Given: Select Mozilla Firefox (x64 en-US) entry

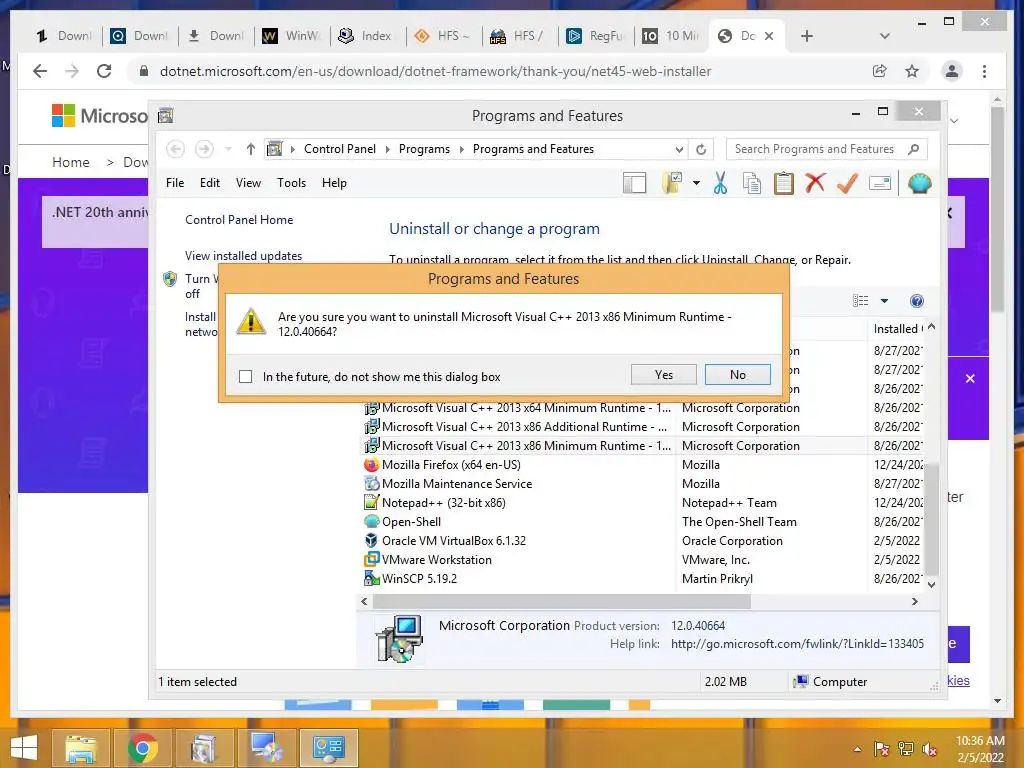Looking at the screenshot, I should point(451,465).
